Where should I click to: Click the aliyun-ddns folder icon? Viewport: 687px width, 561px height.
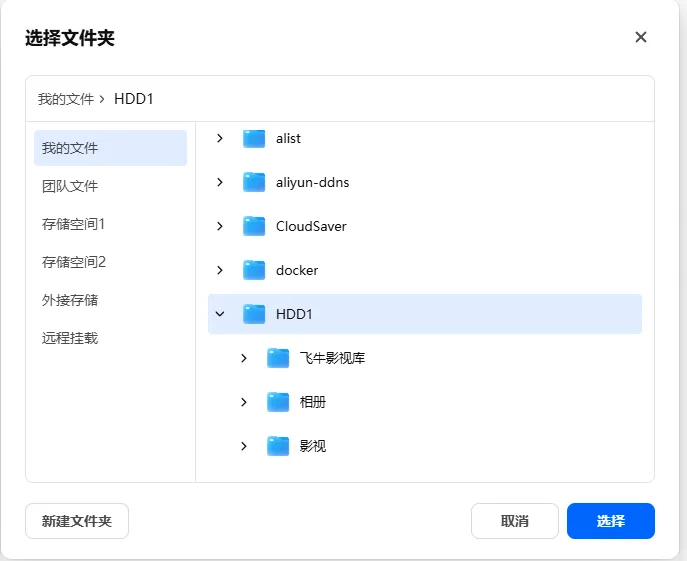coord(254,182)
